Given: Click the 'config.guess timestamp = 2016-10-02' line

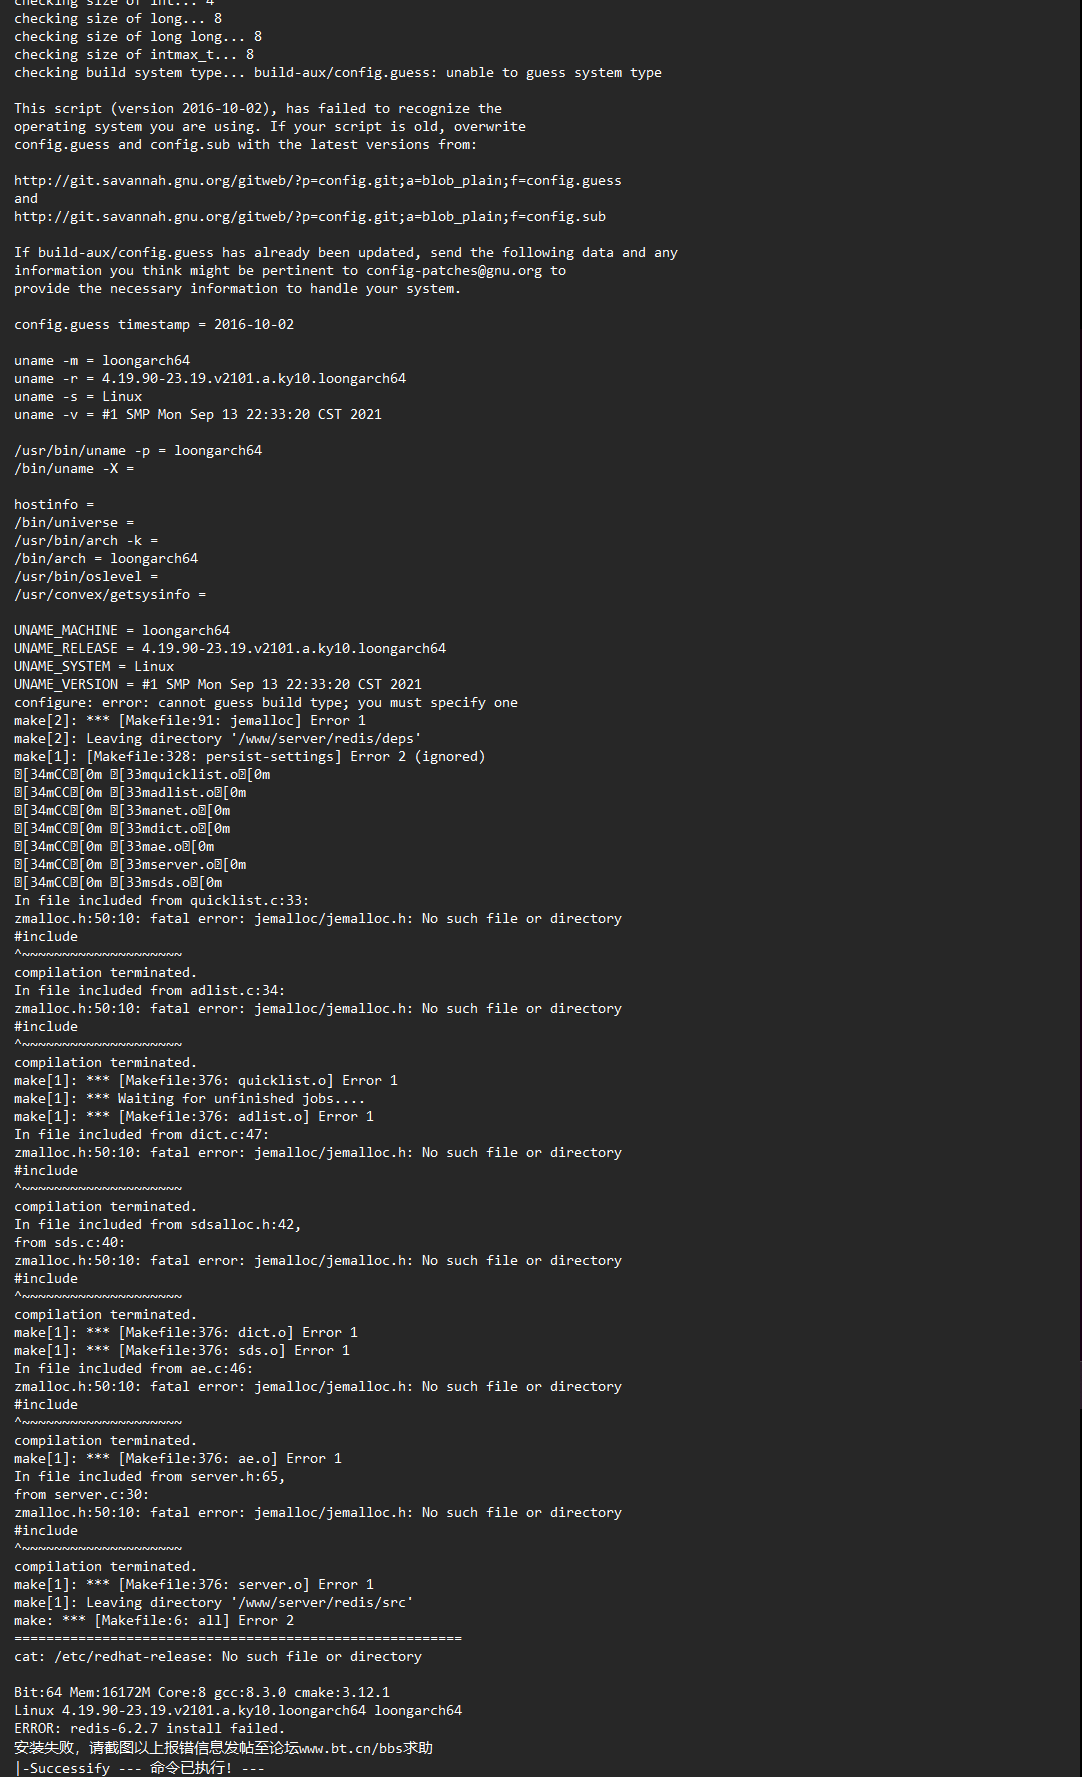Looking at the screenshot, I should coord(154,325).
